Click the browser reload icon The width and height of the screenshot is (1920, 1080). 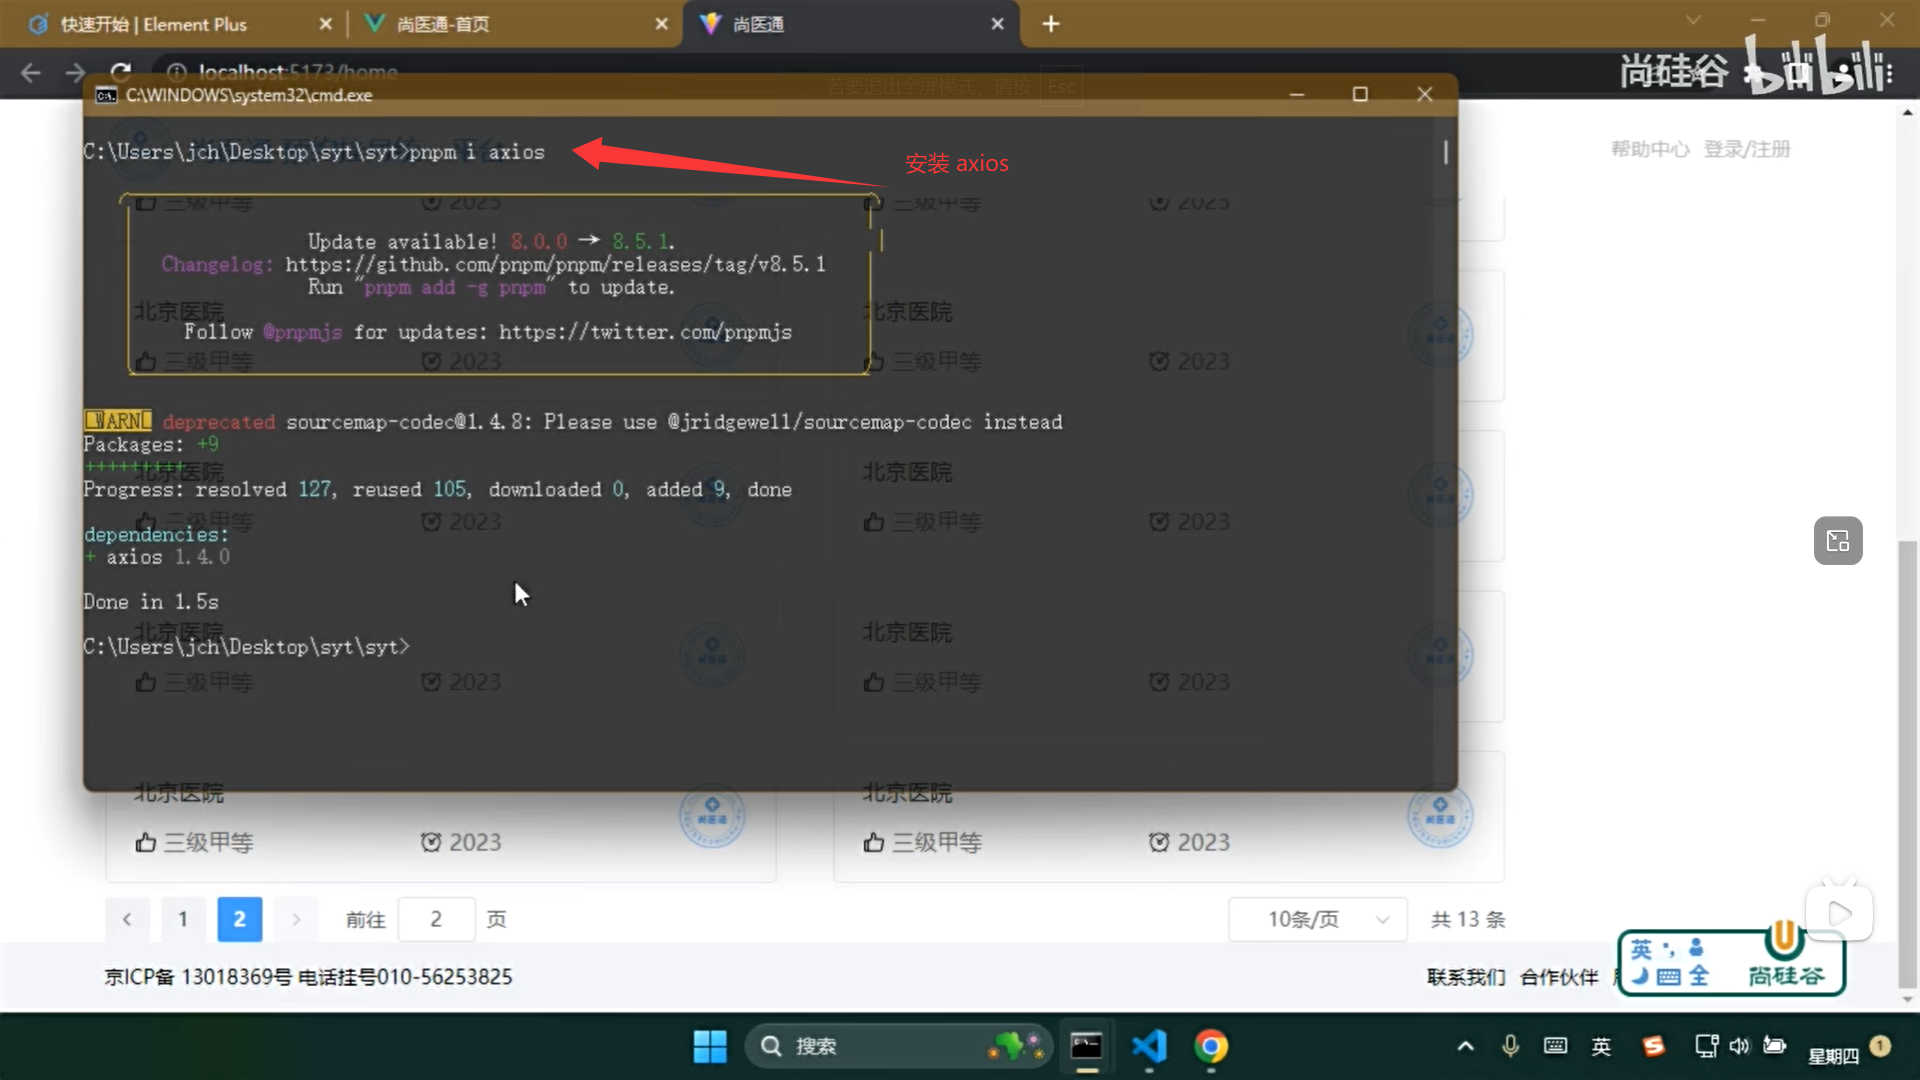(x=121, y=72)
